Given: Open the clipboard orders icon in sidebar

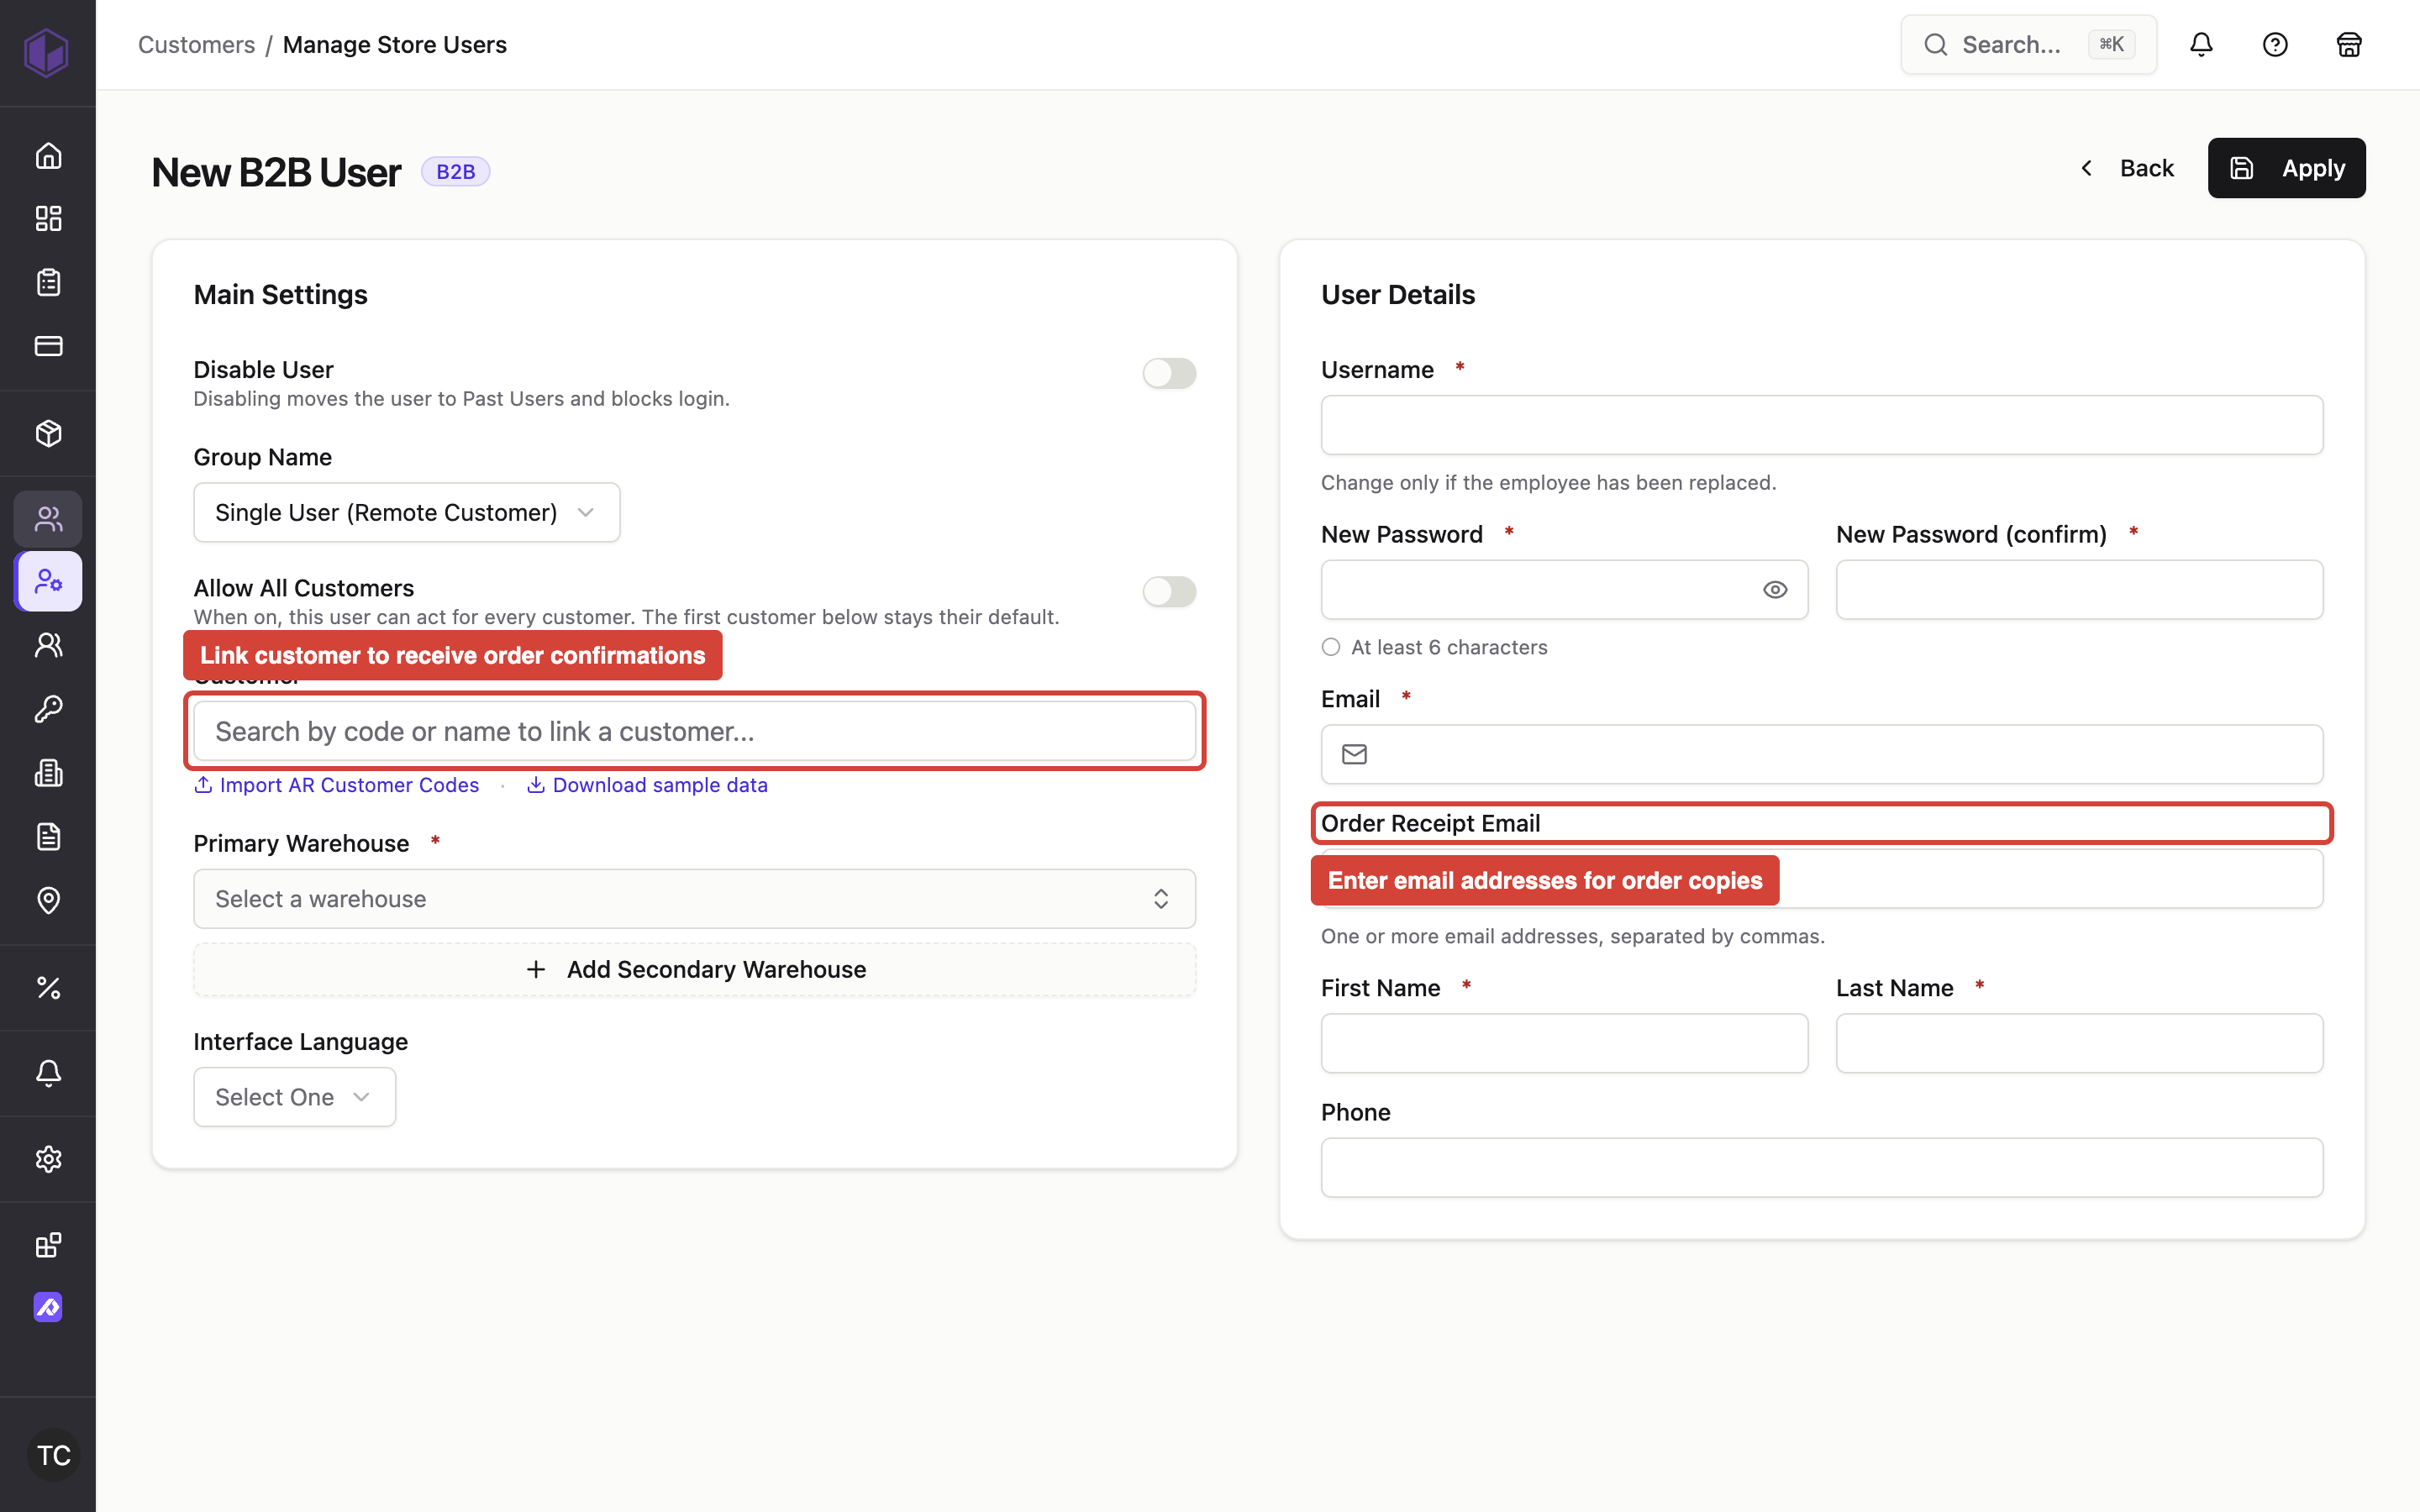Looking at the screenshot, I should pyautogui.click(x=48, y=282).
